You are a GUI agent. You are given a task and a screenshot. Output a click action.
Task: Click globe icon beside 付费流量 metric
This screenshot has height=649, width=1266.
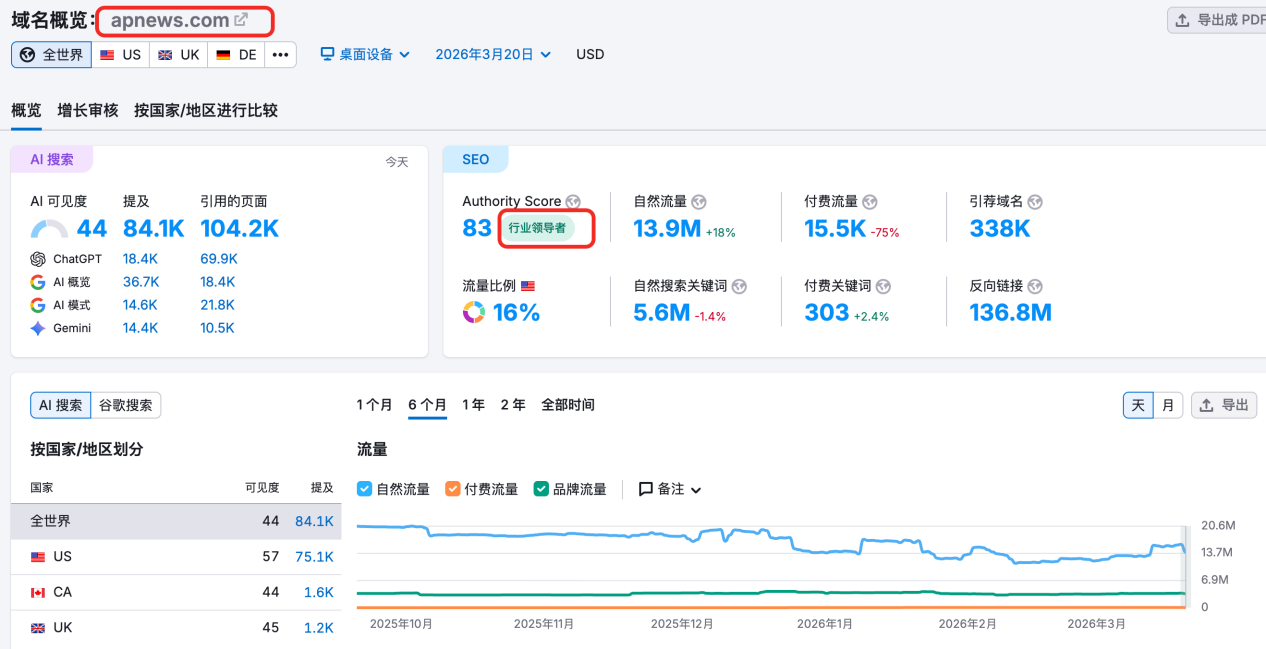click(x=870, y=202)
